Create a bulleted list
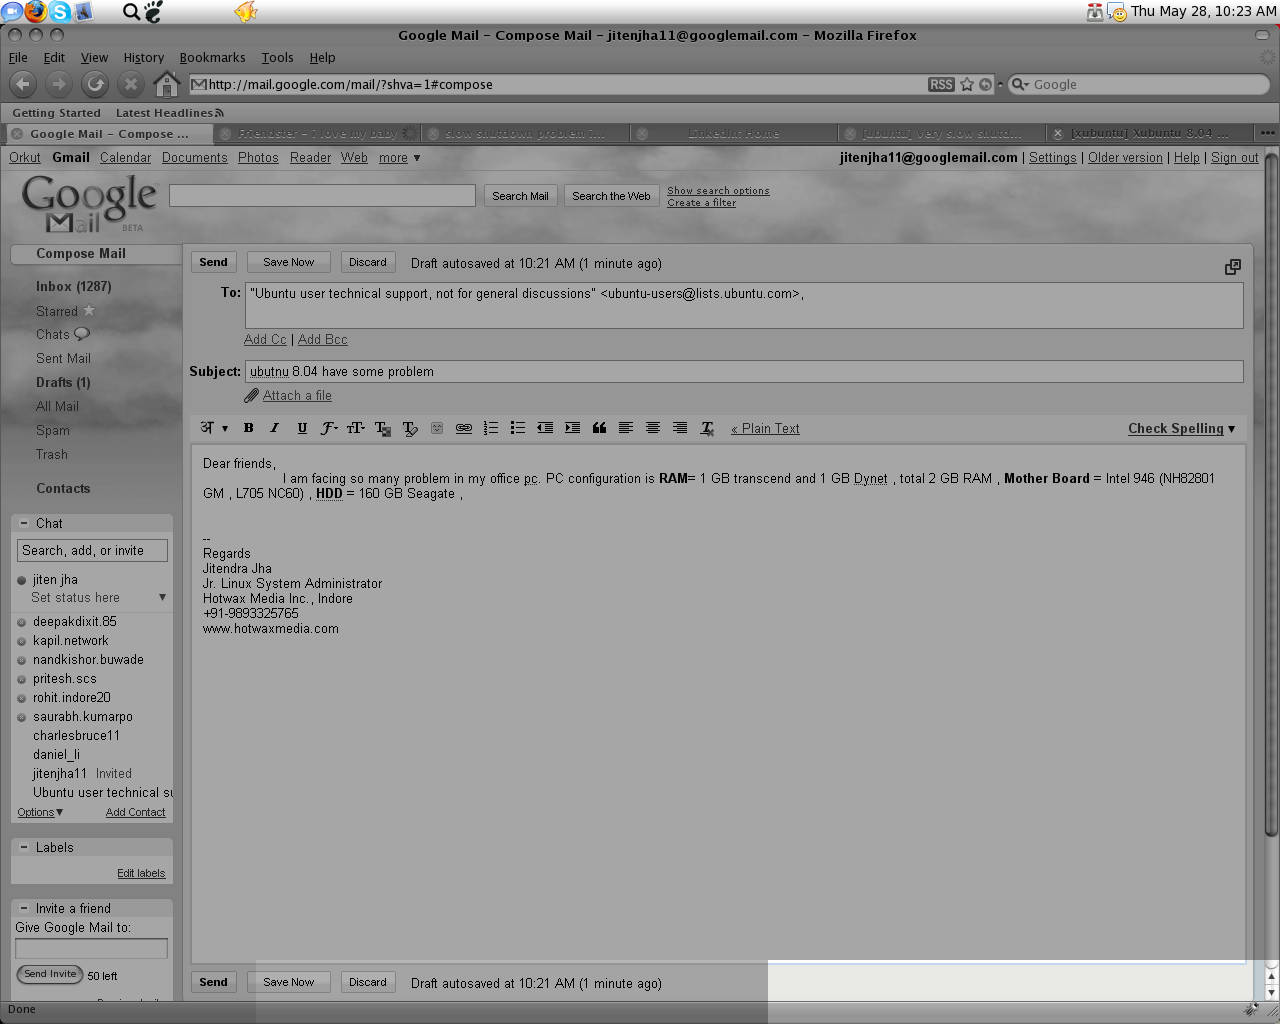Screen dimensions: 1280x1024 [518, 428]
